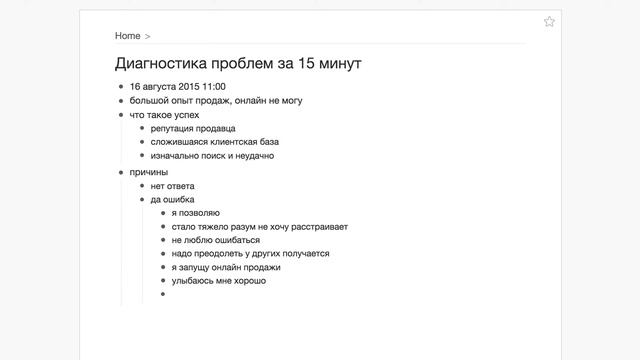Screen dimensions: 640x360
Task: Select bullet of 'надо преодолеть у других получается'
Action: point(163,253)
